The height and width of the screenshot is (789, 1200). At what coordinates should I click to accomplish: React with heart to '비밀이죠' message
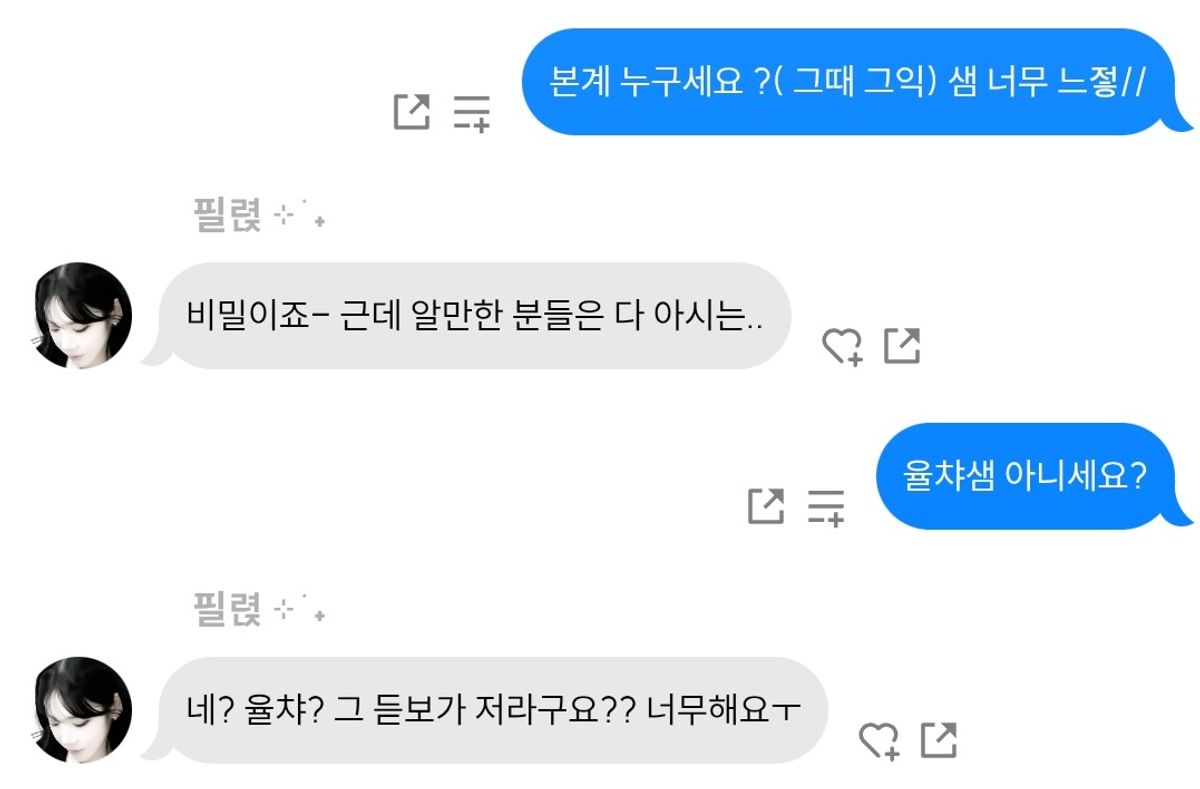[842, 346]
